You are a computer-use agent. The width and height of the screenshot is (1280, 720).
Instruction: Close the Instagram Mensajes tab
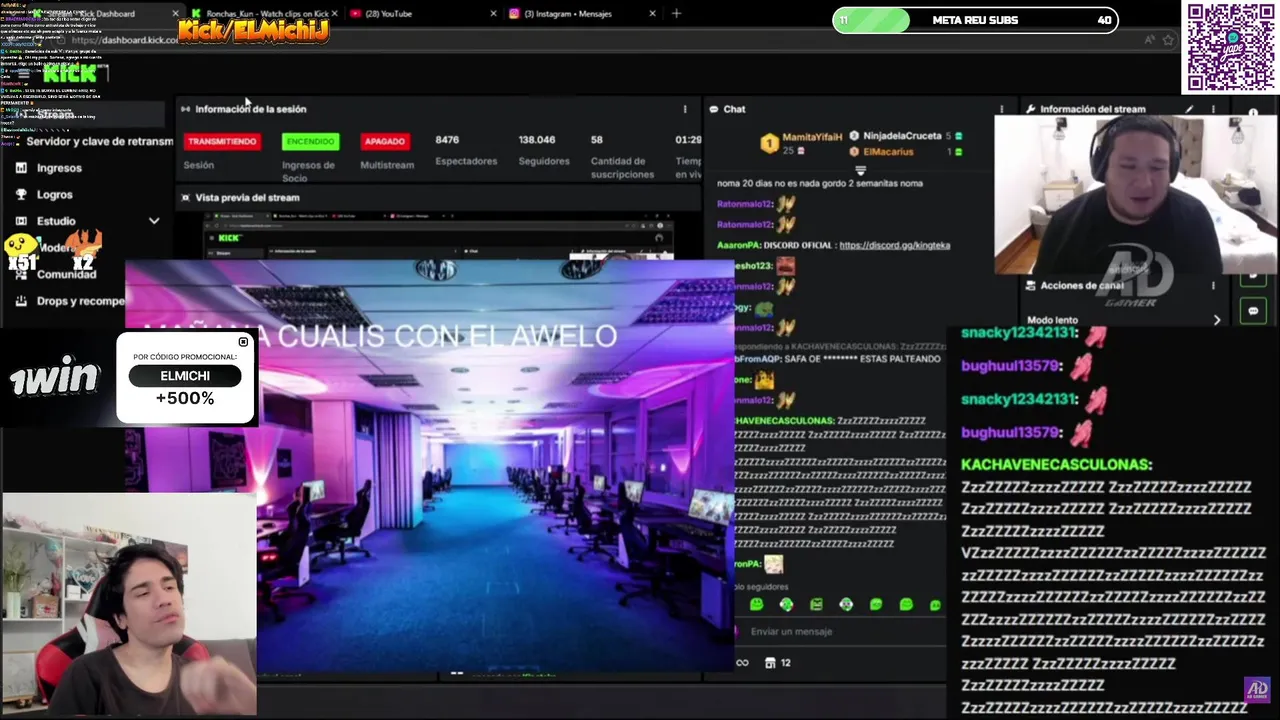(653, 14)
